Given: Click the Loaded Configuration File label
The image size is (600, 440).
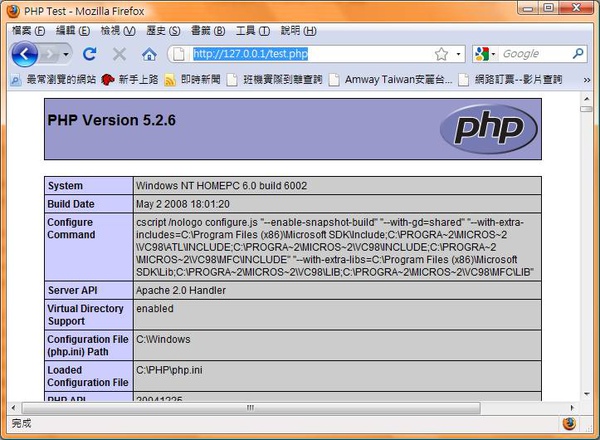Looking at the screenshot, I should click(88, 376).
